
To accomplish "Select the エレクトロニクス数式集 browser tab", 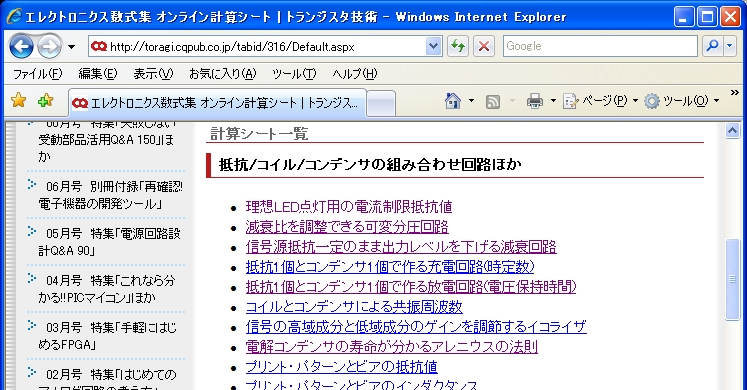I will pyautogui.click(x=217, y=103).
